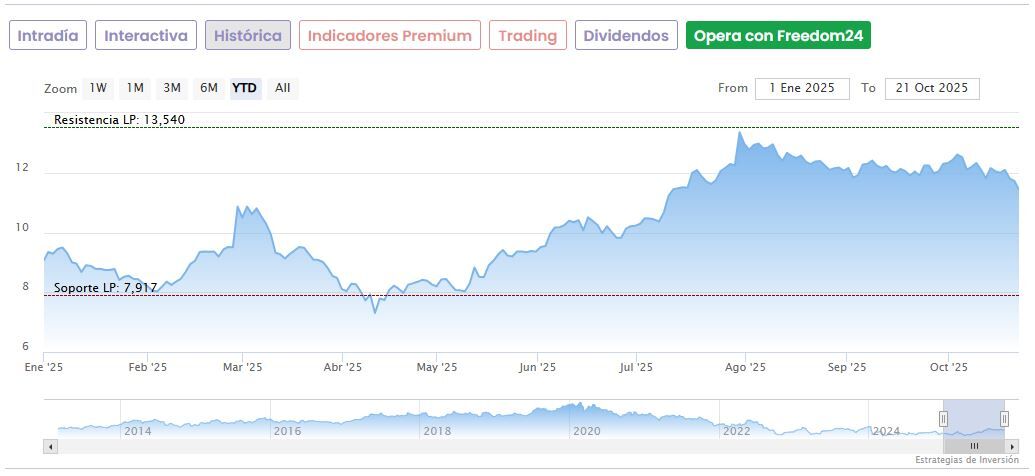View the Dividendos tab
Image resolution: width=1035 pixels, height=476 pixels.
point(626,36)
